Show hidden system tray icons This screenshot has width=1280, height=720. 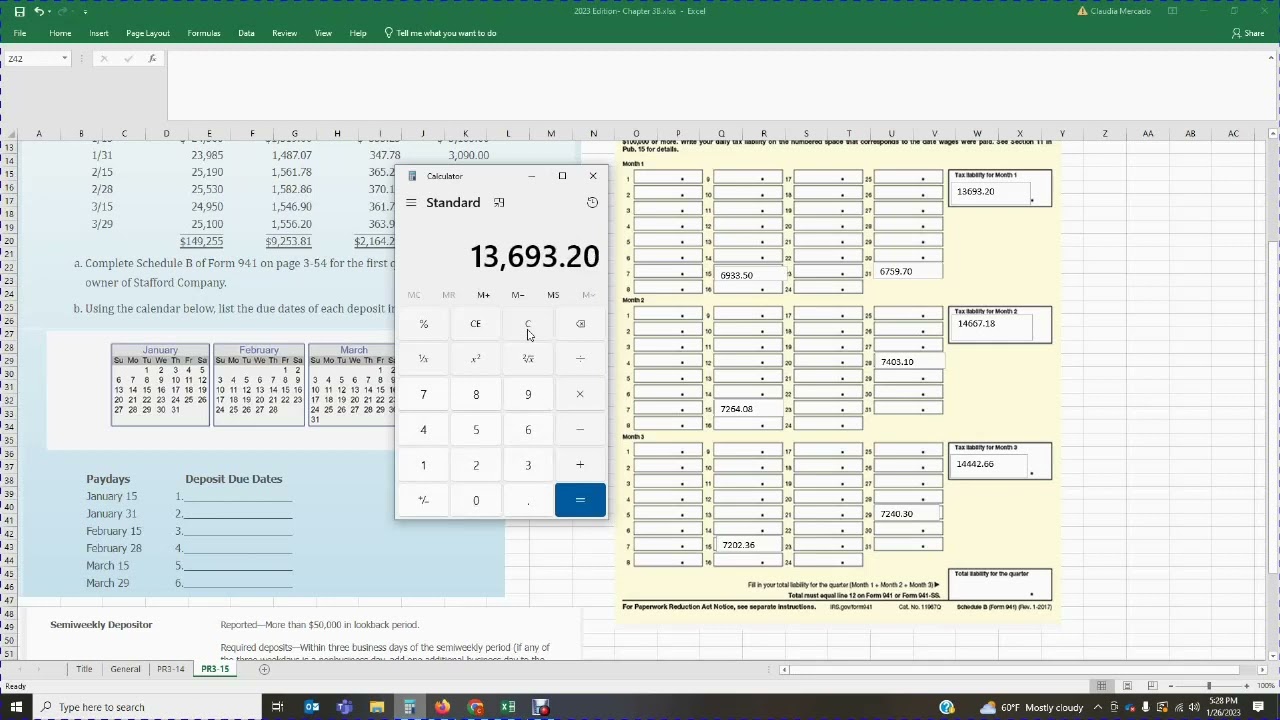coord(1098,707)
